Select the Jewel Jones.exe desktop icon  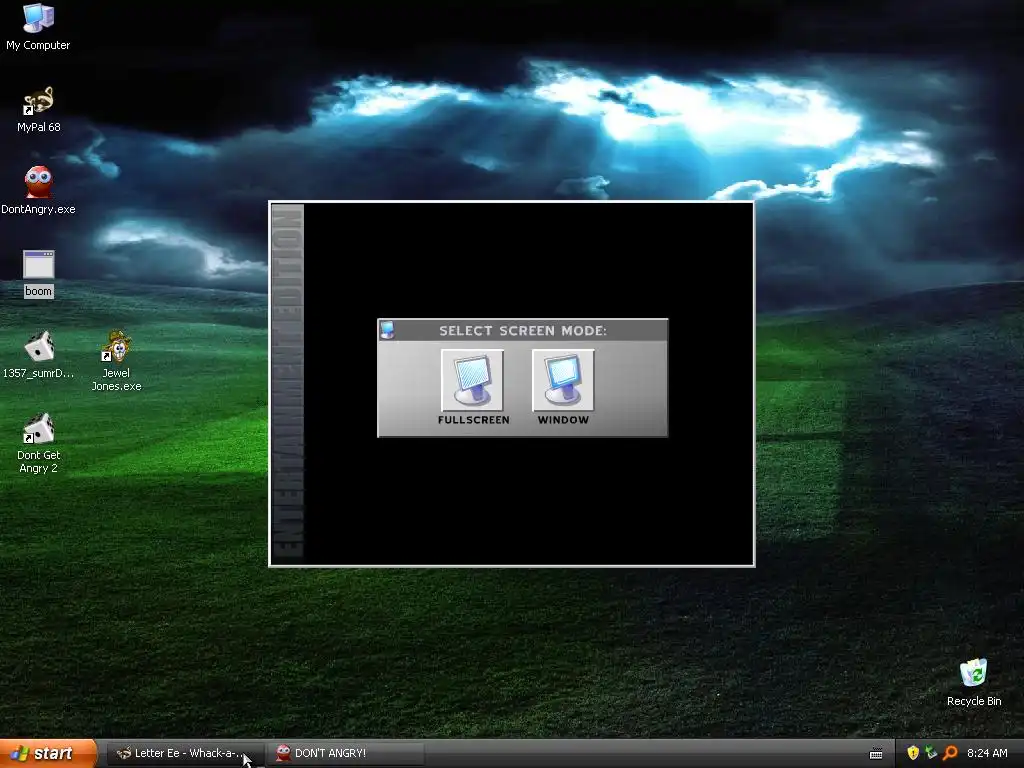116,360
